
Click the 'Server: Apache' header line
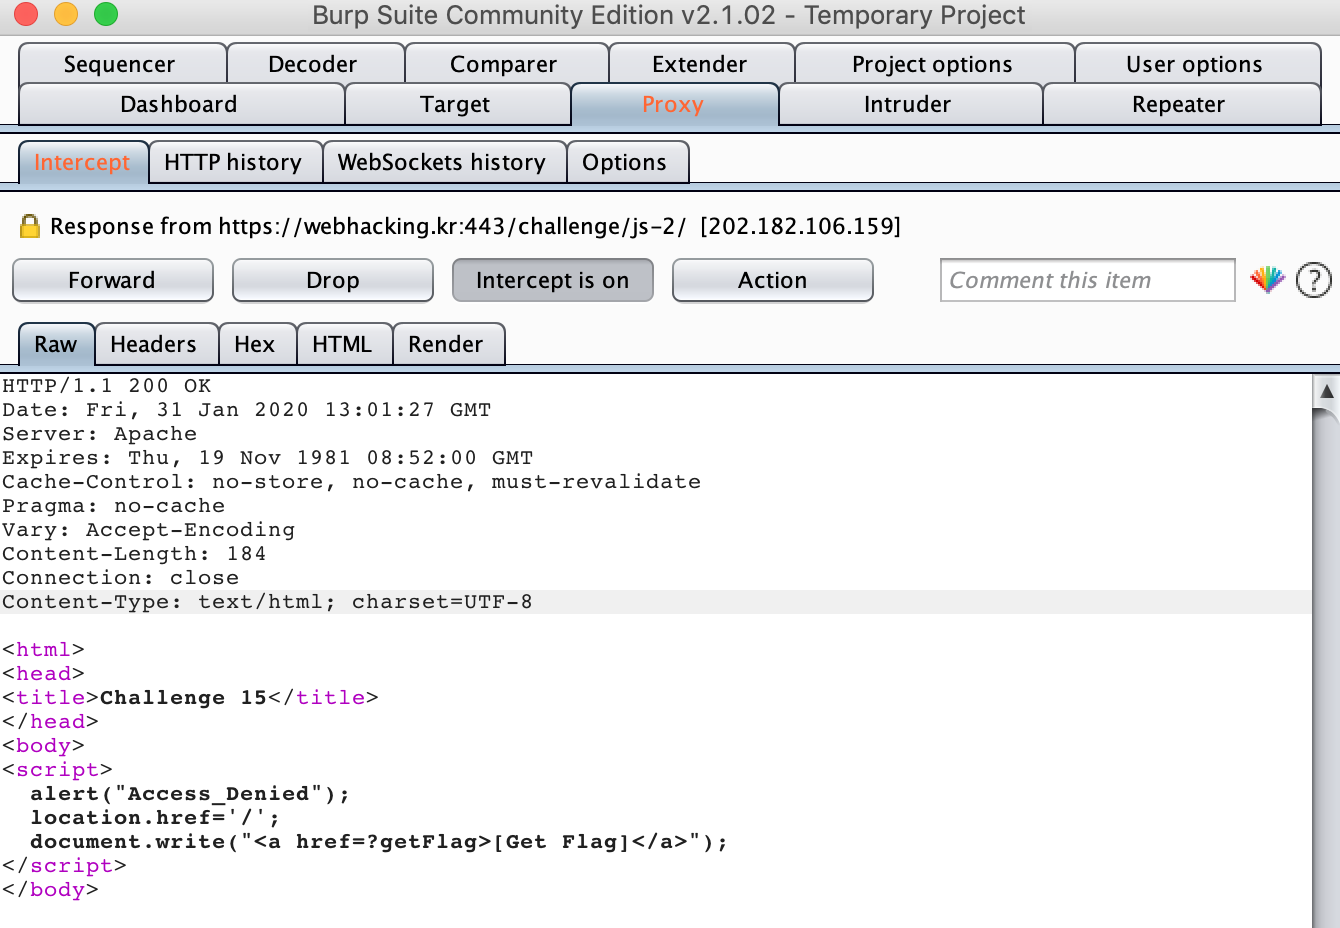tap(100, 433)
